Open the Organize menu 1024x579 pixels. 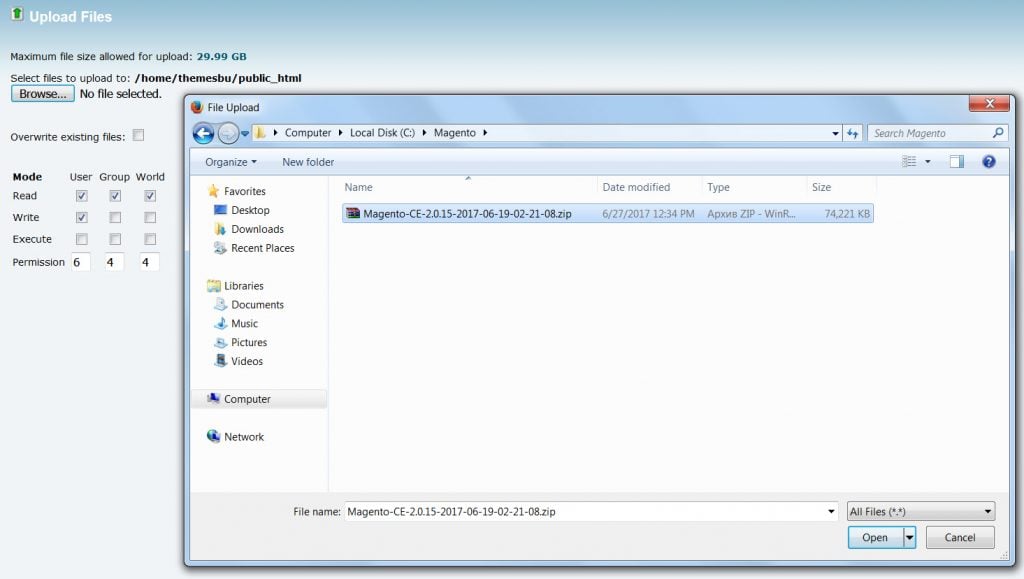230,162
